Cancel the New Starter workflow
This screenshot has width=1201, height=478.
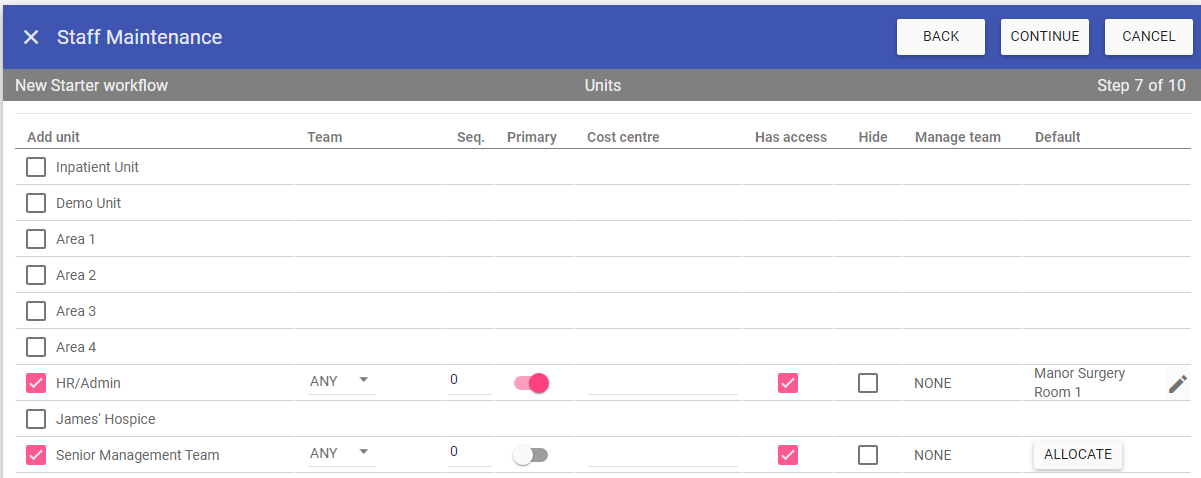coord(1148,37)
